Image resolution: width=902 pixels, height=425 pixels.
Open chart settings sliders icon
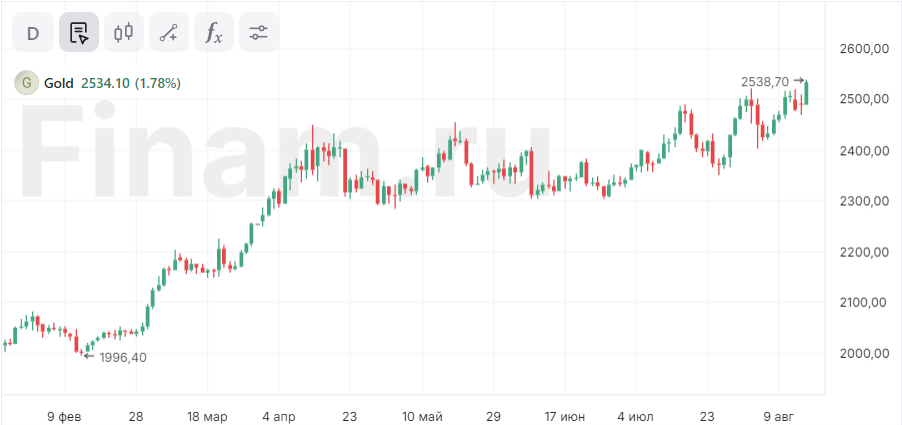tap(259, 33)
